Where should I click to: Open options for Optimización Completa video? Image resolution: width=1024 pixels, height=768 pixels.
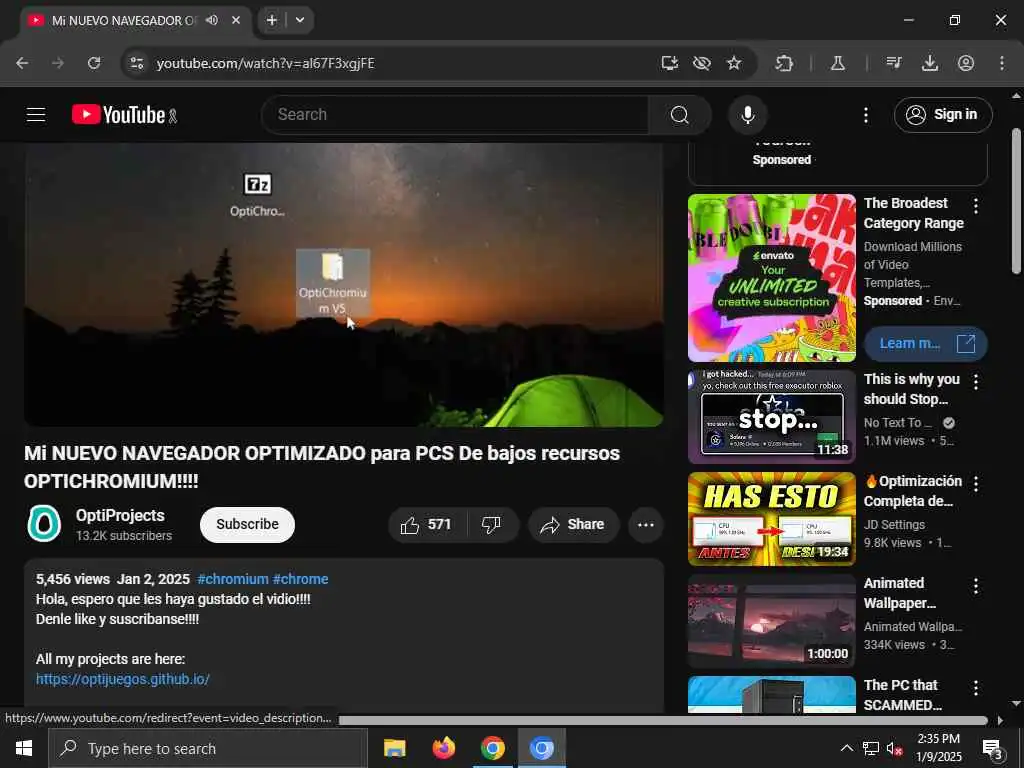click(976, 484)
